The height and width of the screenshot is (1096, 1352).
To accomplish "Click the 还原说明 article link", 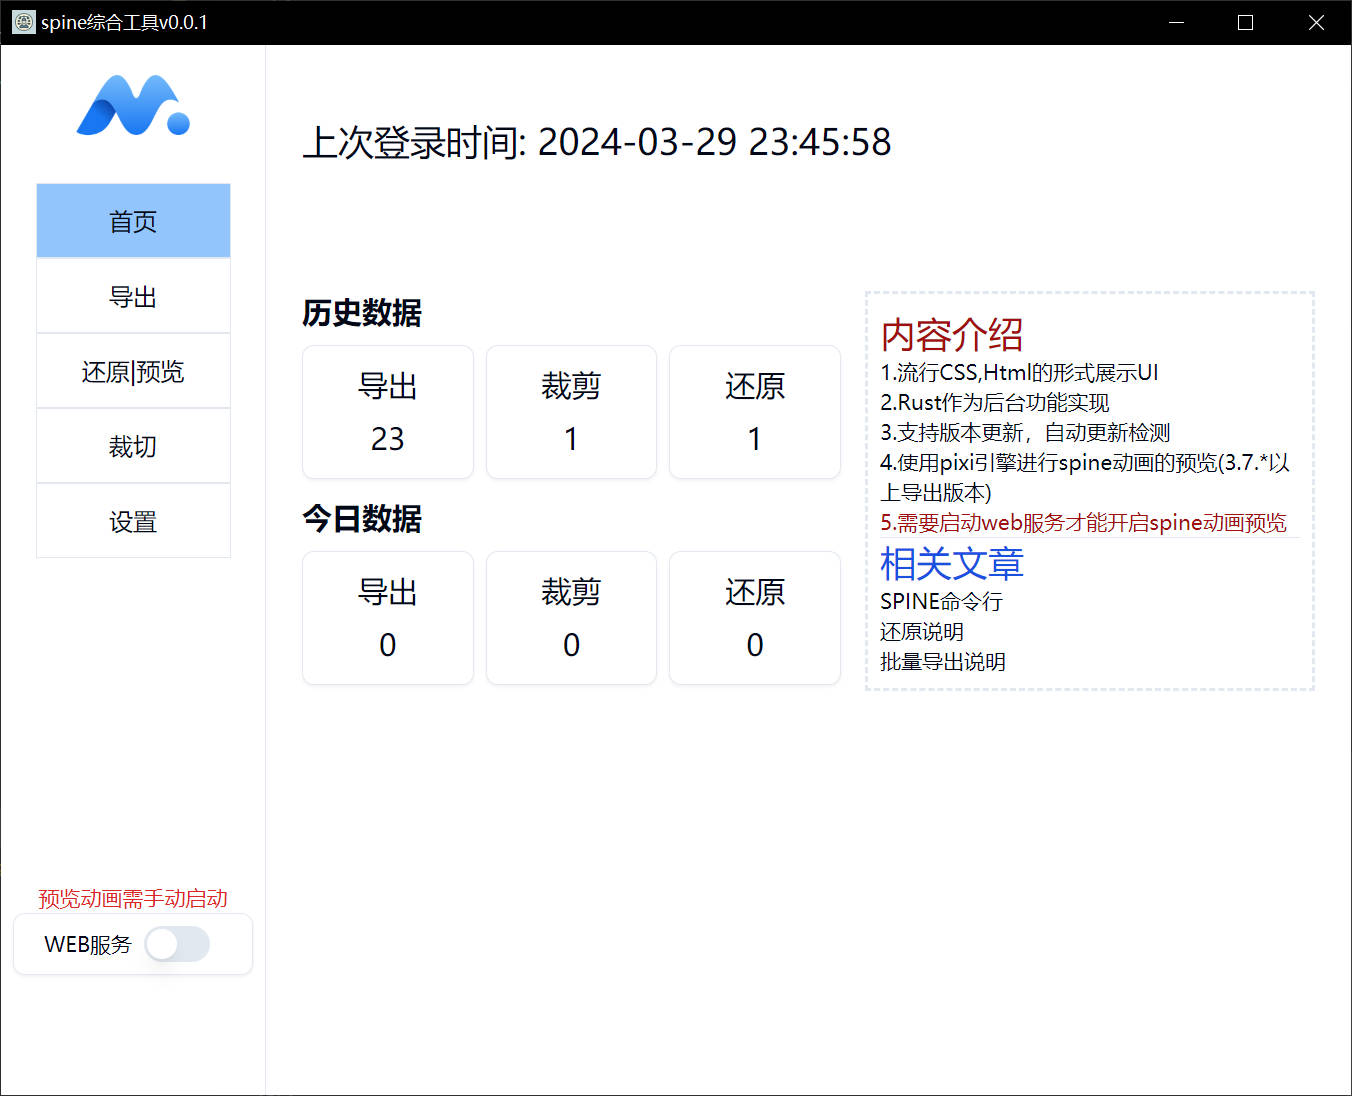I will pyautogui.click(x=921, y=632).
